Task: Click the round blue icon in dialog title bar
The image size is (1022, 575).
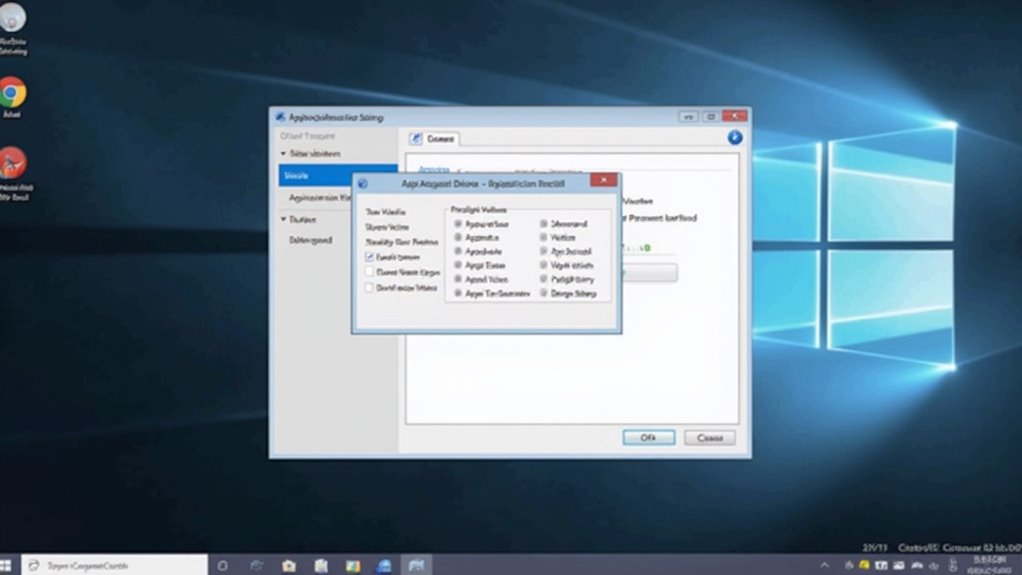Action: [x=362, y=184]
